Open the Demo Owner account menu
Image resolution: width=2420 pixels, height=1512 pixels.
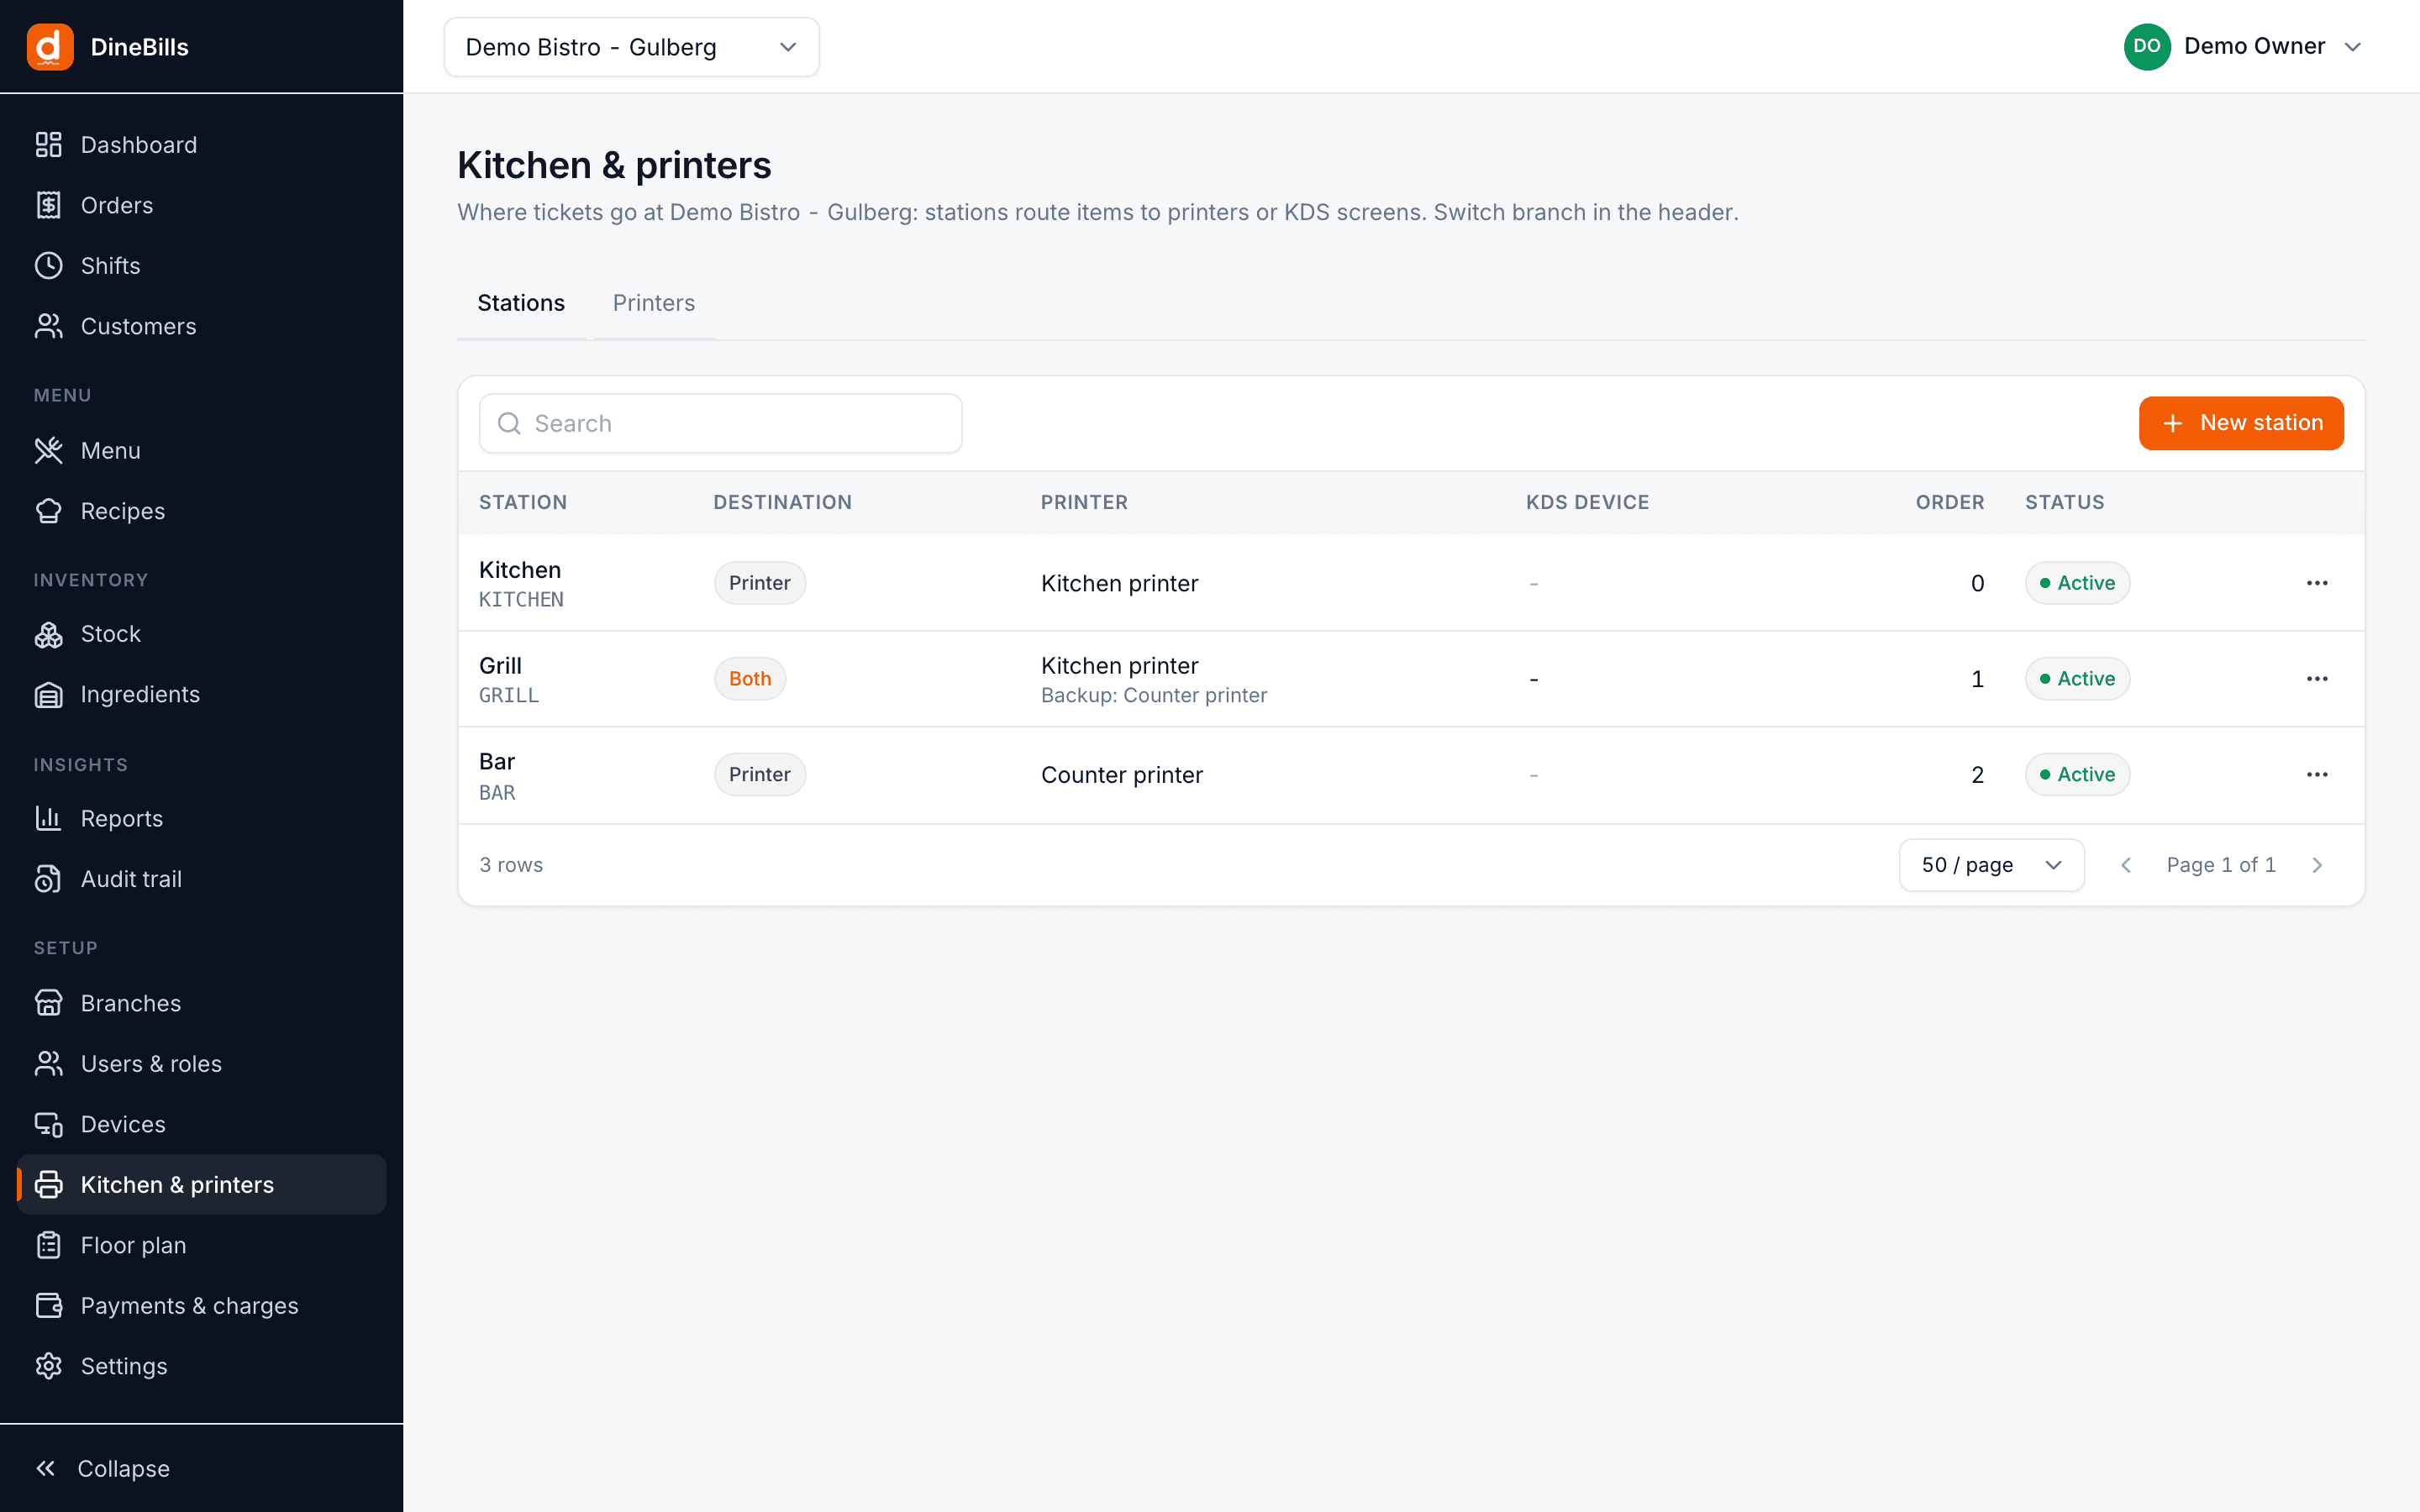(x=2242, y=47)
